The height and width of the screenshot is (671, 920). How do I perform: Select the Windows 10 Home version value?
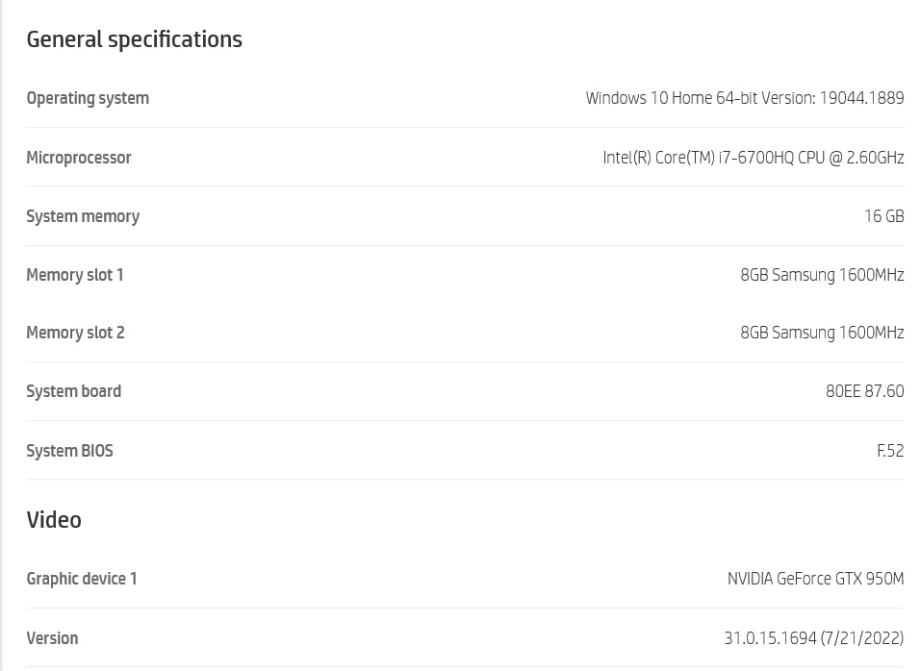(744, 98)
